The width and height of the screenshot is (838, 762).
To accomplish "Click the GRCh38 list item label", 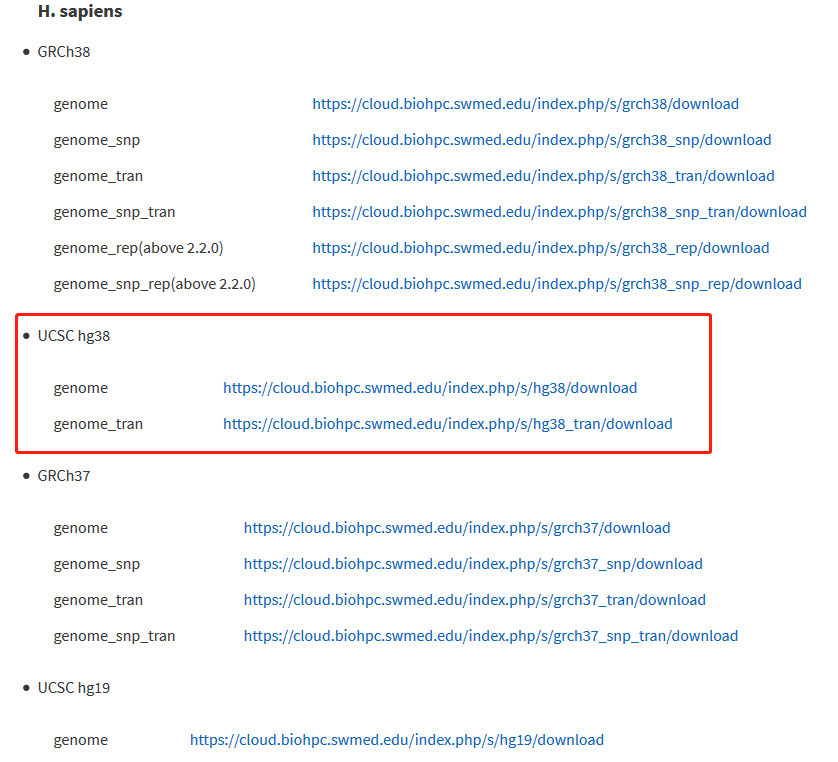I will tap(64, 52).
